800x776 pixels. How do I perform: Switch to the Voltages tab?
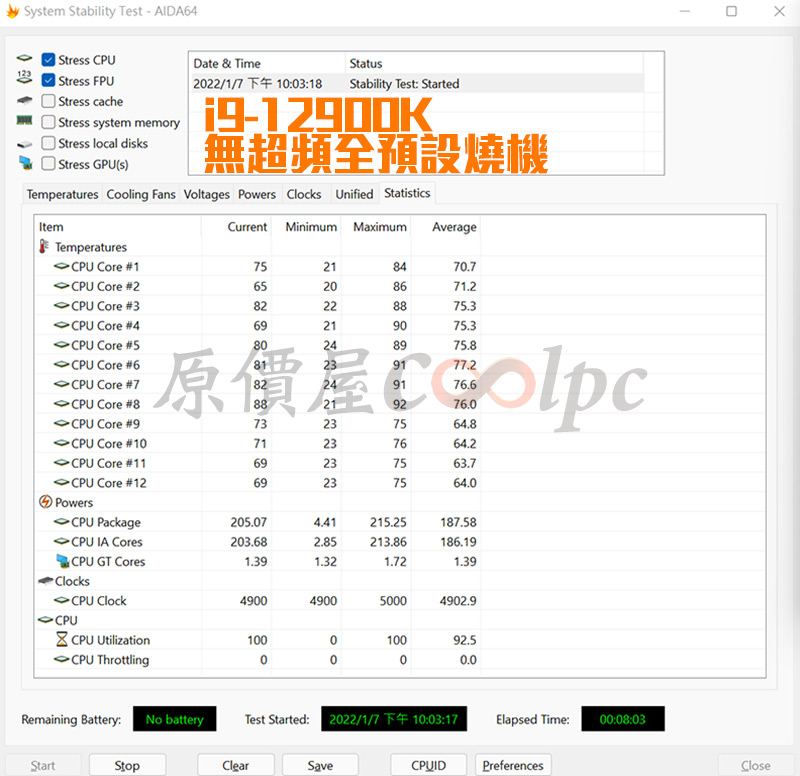coord(207,194)
